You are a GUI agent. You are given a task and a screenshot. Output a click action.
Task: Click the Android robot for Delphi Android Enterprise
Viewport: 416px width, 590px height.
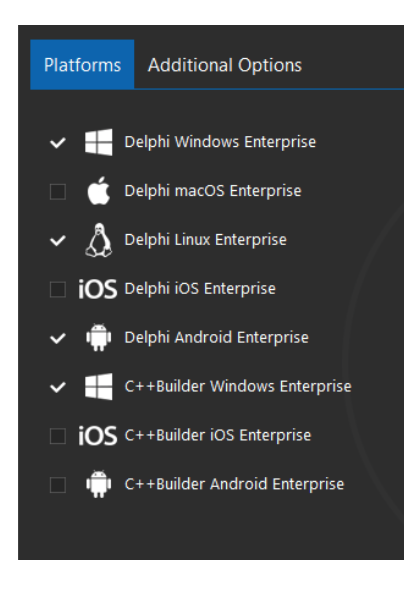(x=99, y=338)
